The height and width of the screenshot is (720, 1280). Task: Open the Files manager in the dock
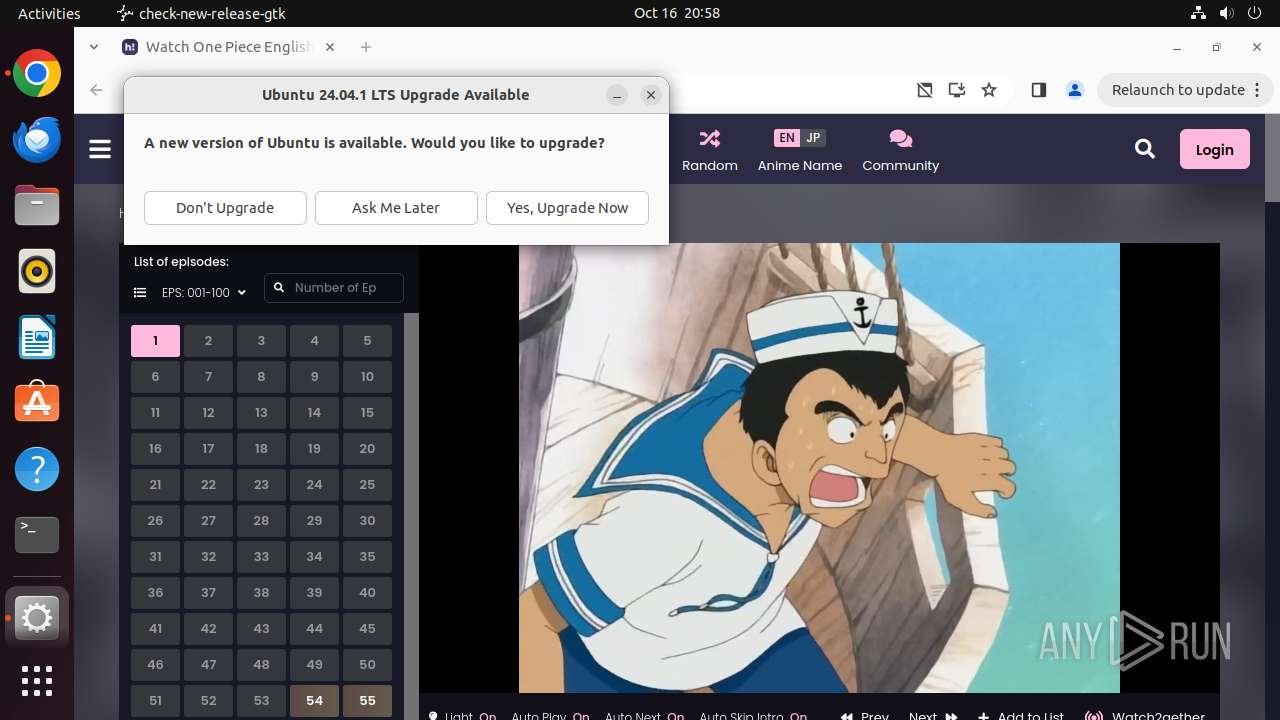tap(37, 205)
